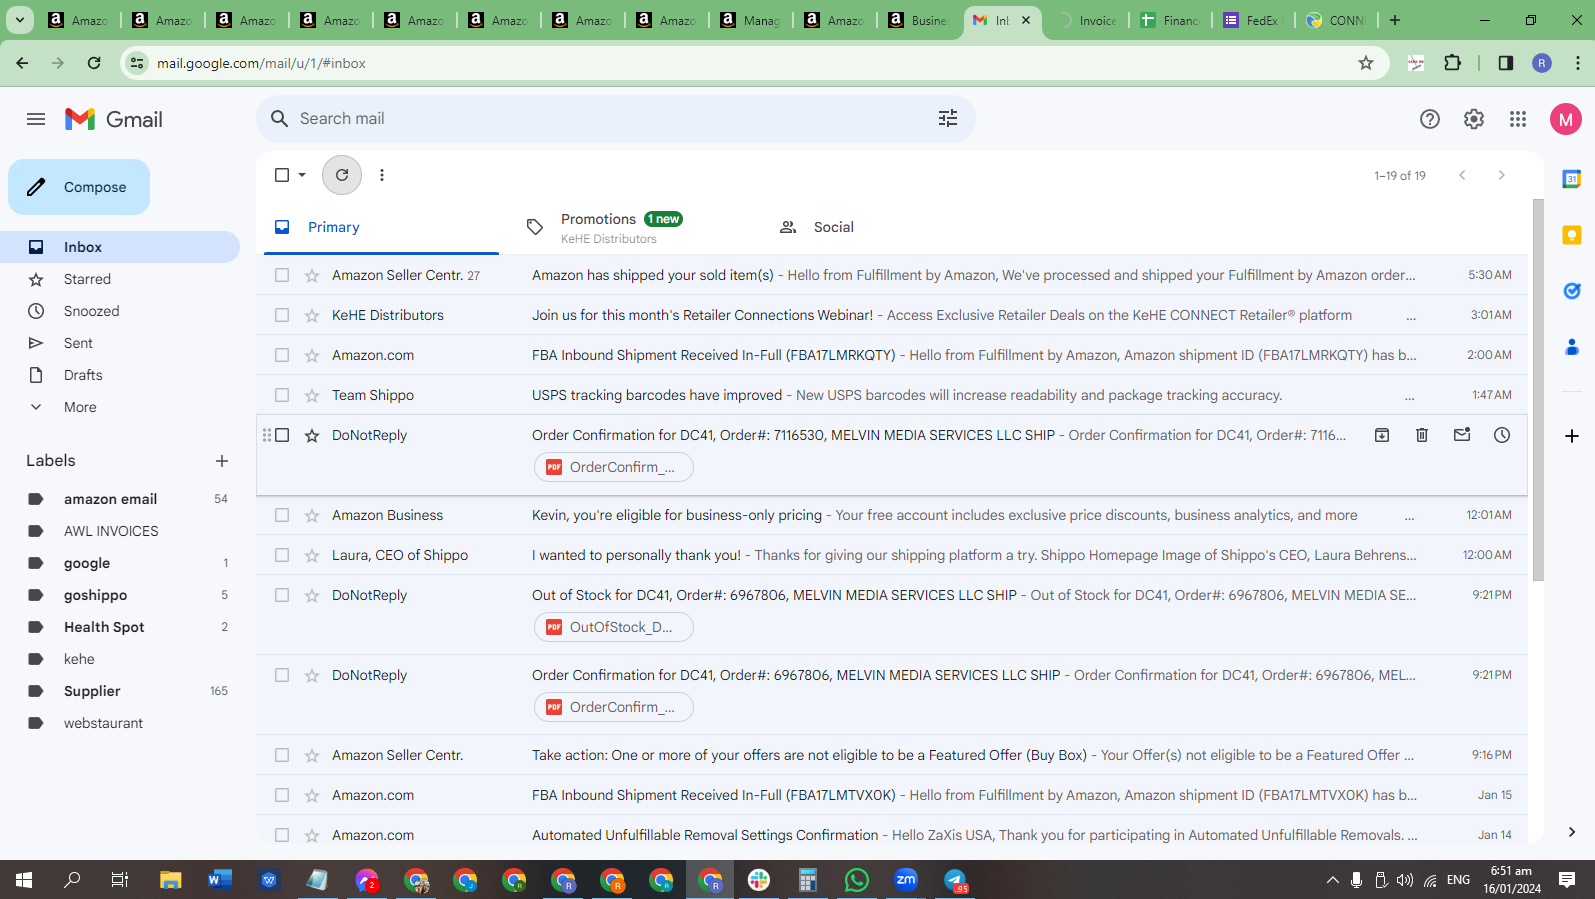Image resolution: width=1595 pixels, height=899 pixels.
Task: Go to the older emails page arrow
Action: (1501, 175)
